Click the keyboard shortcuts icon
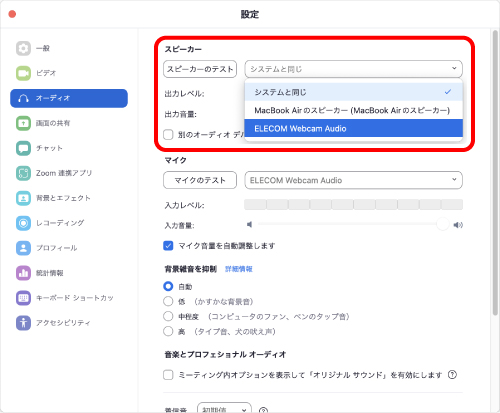The image size is (500, 413). click(23, 298)
